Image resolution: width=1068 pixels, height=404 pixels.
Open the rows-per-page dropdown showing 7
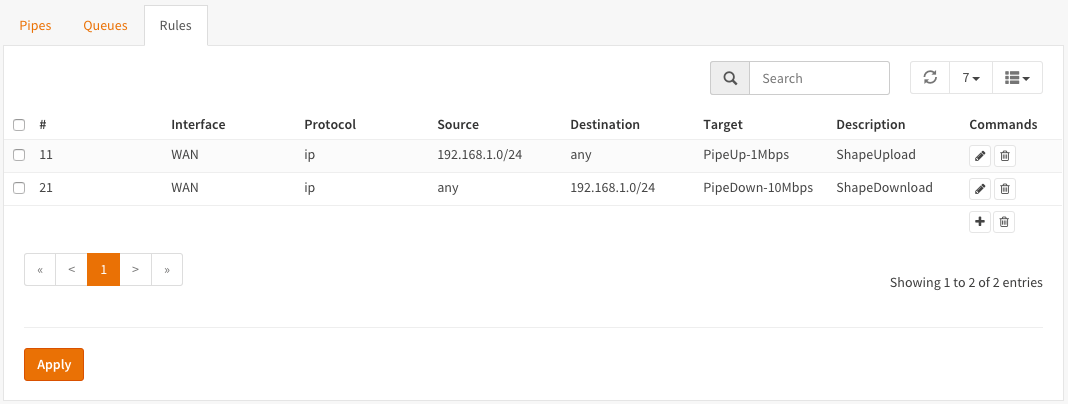[x=970, y=78]
